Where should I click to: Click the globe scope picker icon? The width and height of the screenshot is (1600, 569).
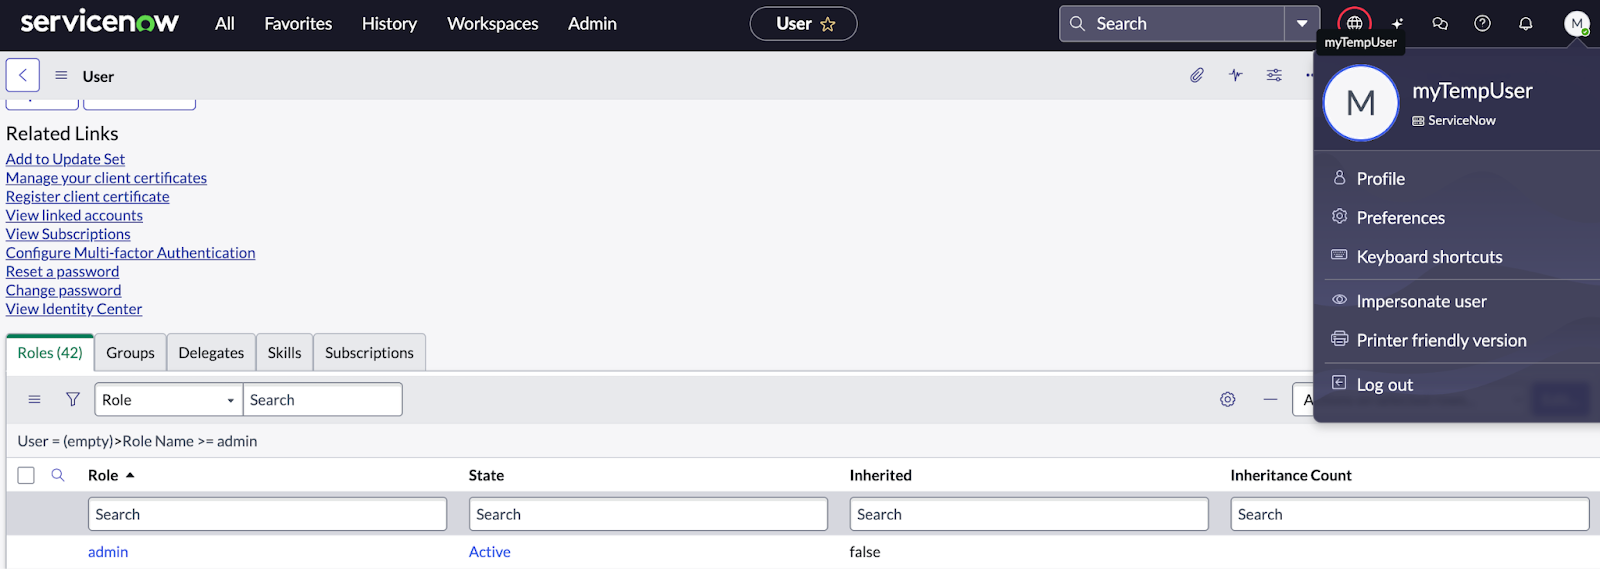(1354, 23)
